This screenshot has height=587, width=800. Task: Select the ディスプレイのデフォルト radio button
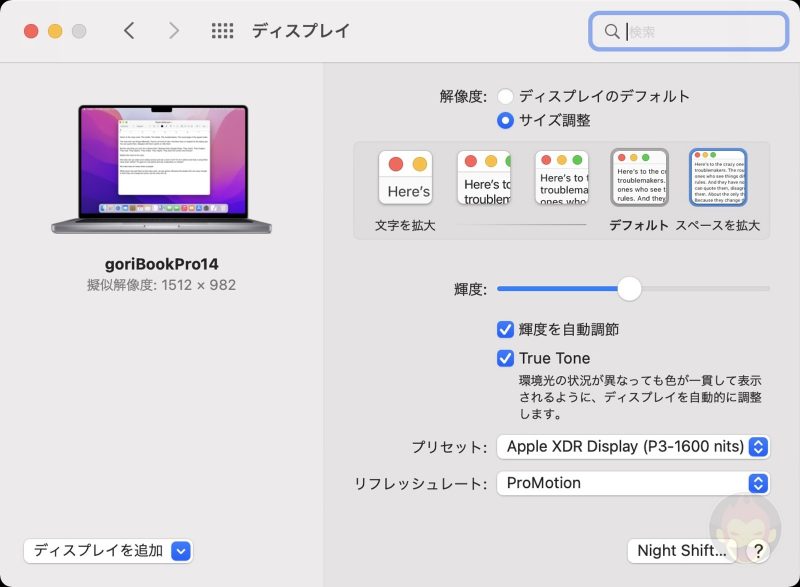[507, 96]
